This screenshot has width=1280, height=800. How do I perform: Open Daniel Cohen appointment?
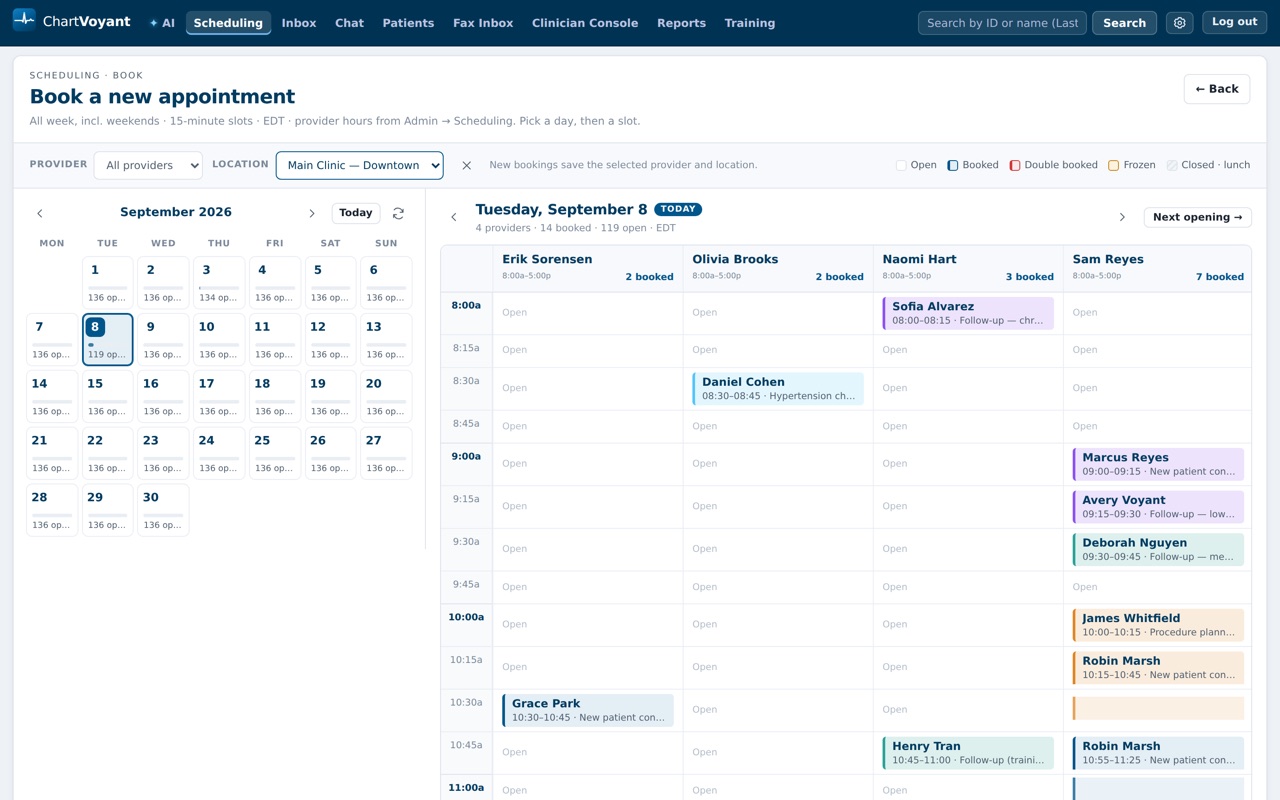778,388
